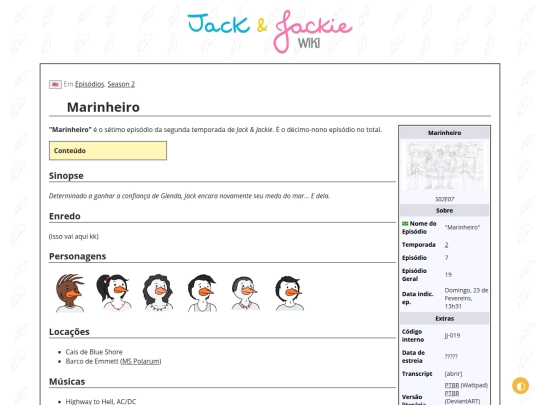Open the transcript [abrir] link

(453, 374)
